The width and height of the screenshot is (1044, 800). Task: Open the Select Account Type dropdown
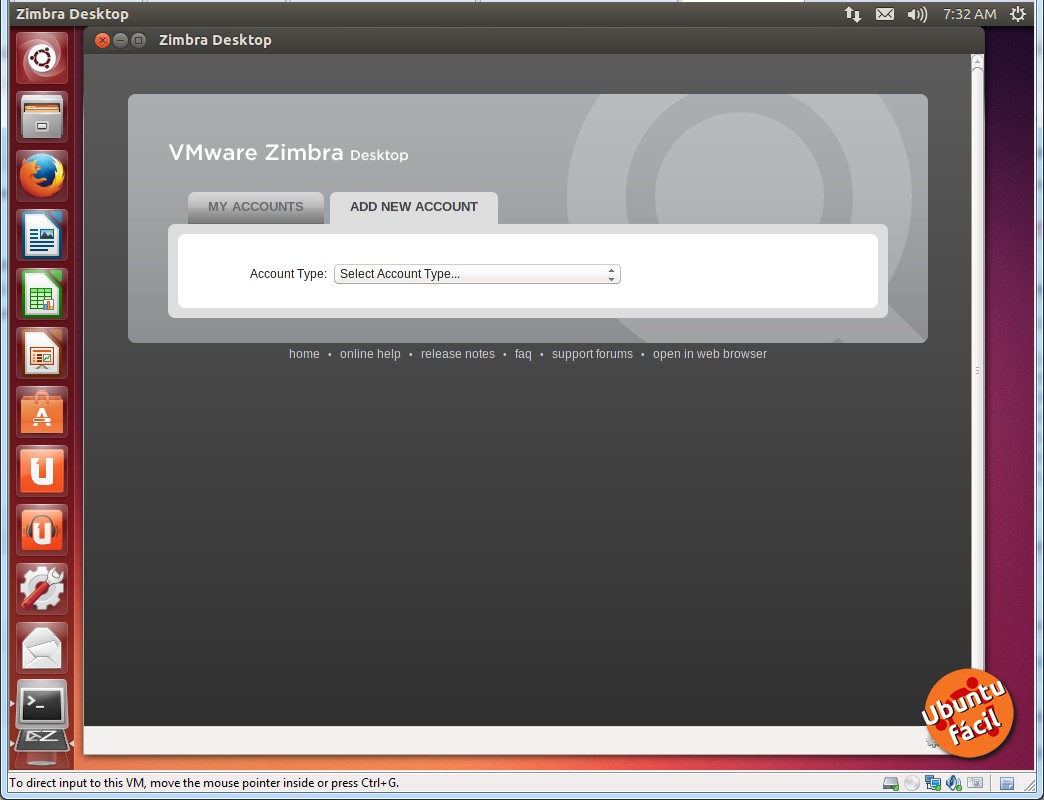pyautogui.click(x=477, y=274)
